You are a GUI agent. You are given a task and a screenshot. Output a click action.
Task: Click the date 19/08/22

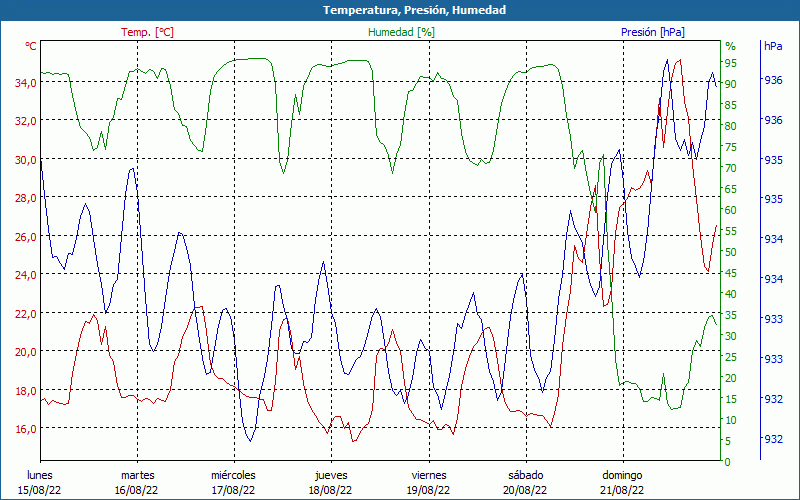pyautogui.click(x=429, y=490)
